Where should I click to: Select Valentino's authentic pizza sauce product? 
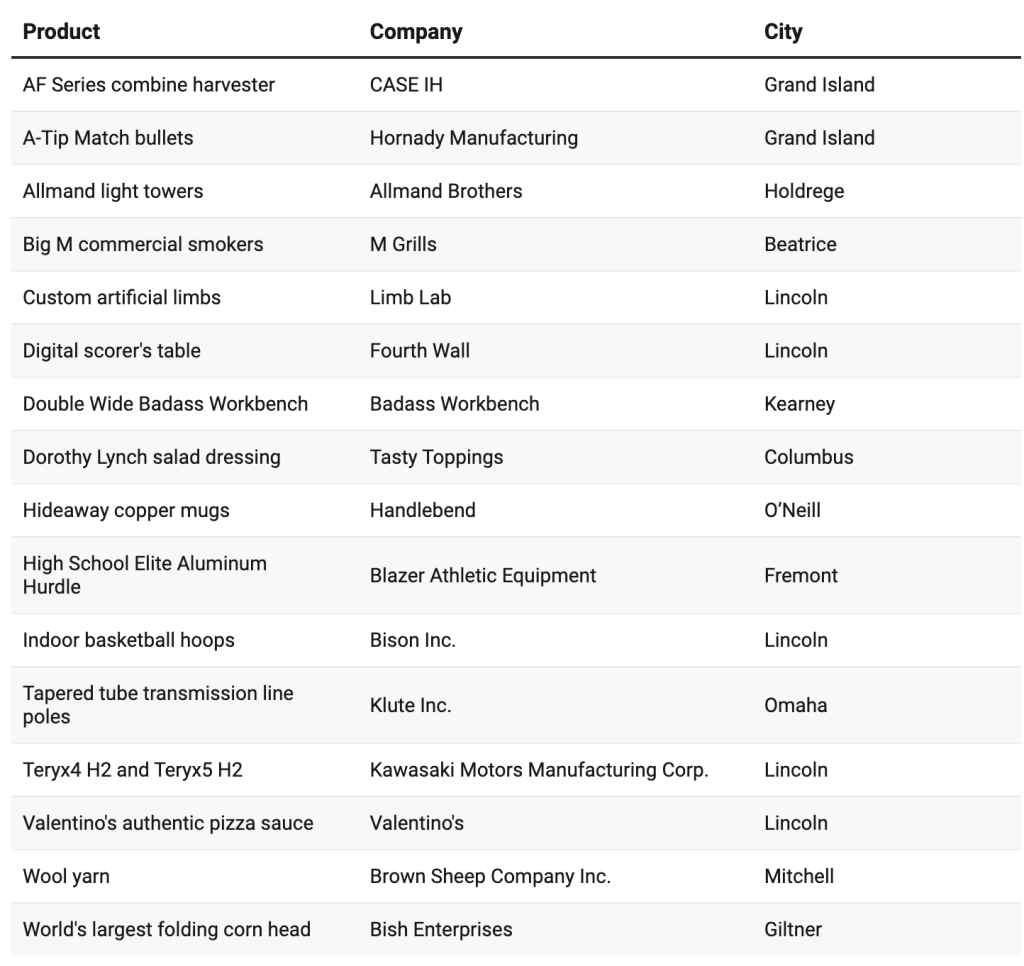(x=168, y=823)
